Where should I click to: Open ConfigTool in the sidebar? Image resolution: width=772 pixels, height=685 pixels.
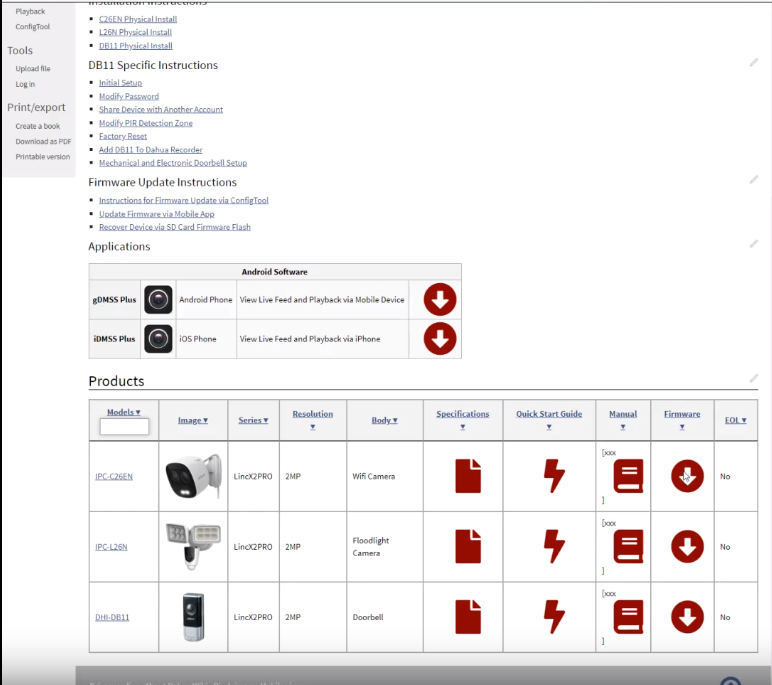coord(32,27)
